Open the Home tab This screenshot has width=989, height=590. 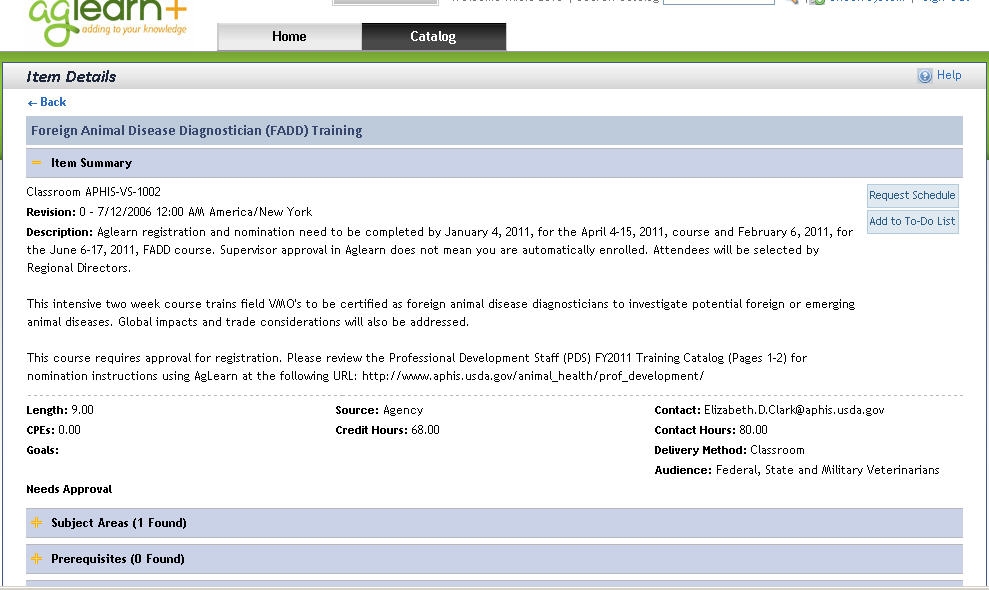click(289, 37)
